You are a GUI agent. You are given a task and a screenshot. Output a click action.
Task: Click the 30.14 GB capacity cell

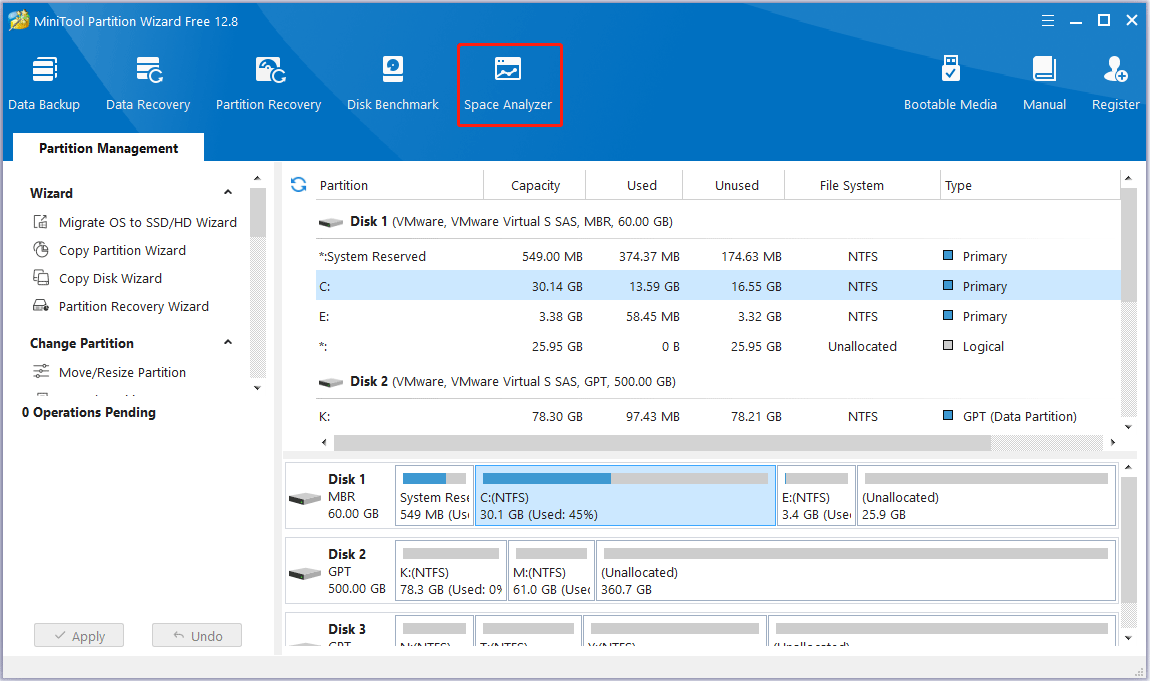pyautogui.click(x=557, y=286)
